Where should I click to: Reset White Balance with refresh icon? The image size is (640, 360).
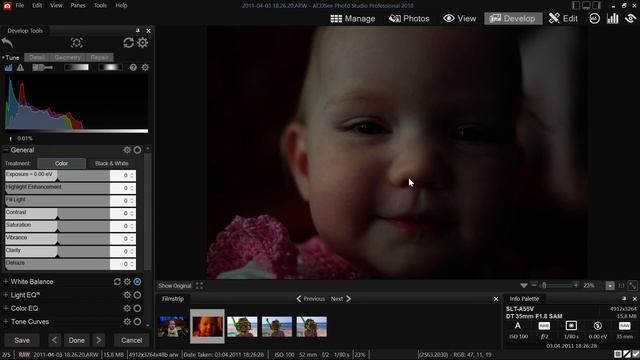(x=117, y=282)
